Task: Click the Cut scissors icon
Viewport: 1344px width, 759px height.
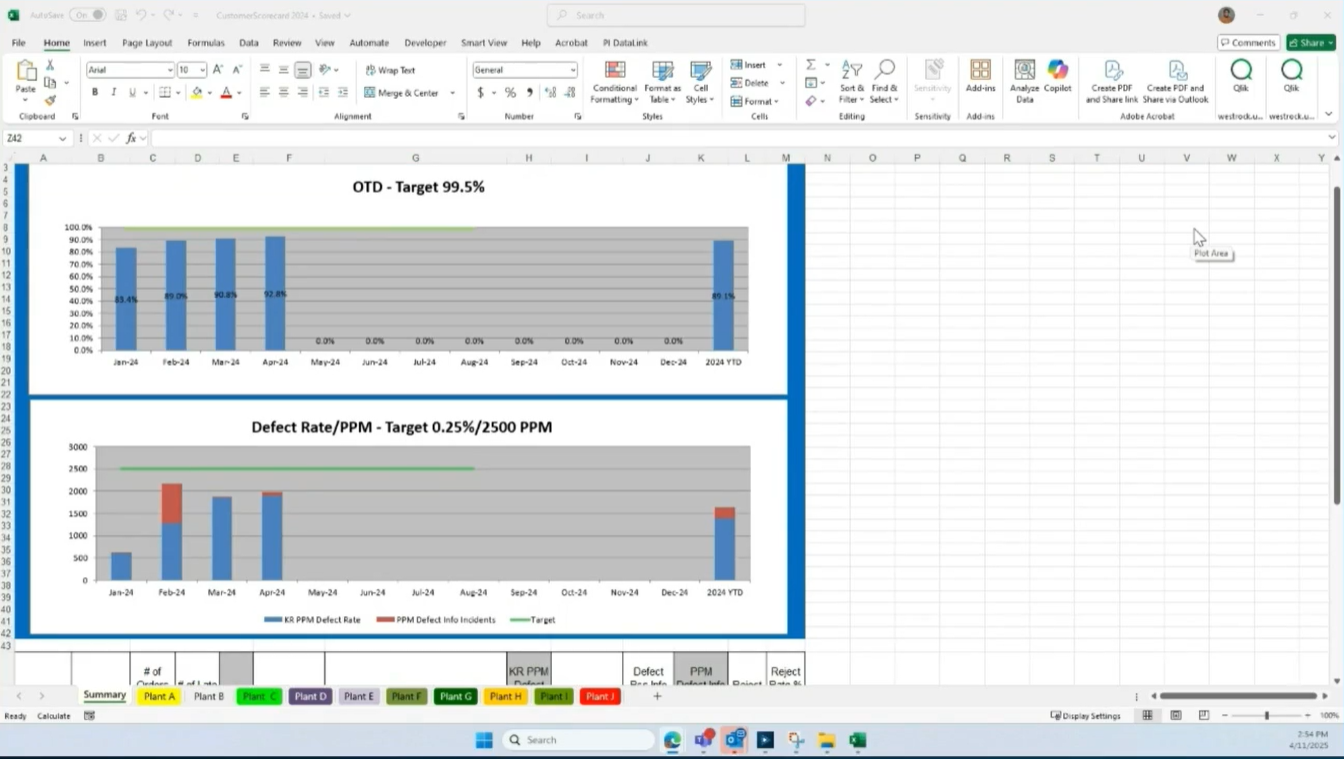Action: tap(49, 65)
